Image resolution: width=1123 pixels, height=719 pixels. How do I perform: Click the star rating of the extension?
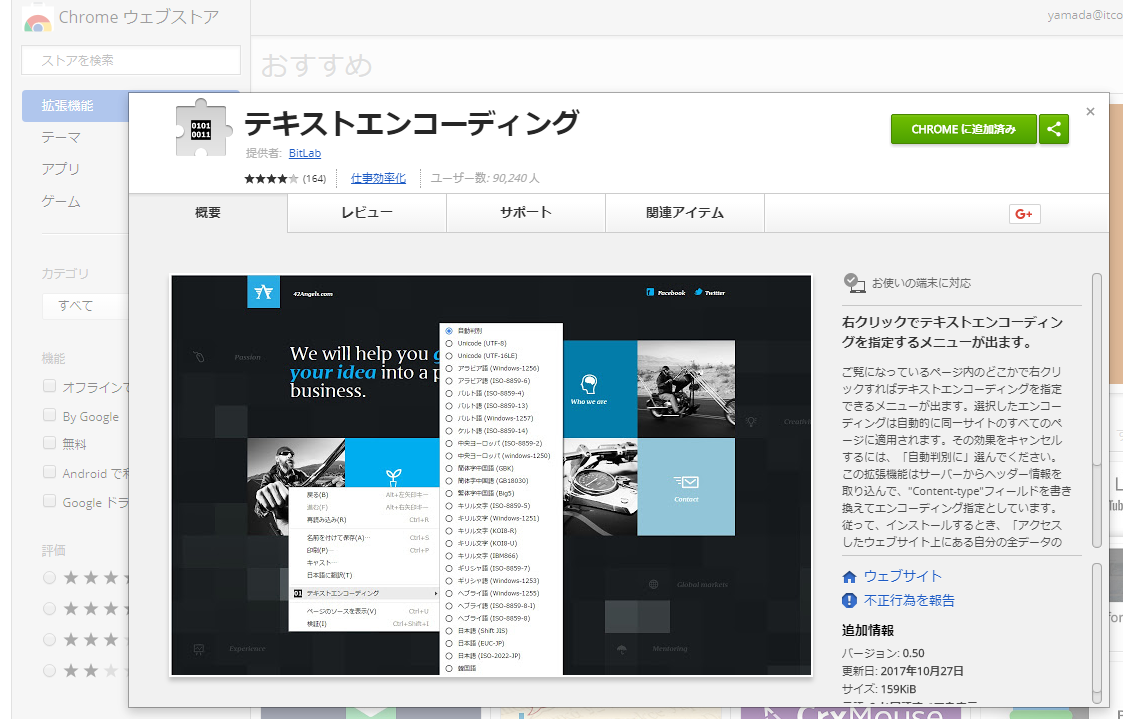[x=271, y=178]
